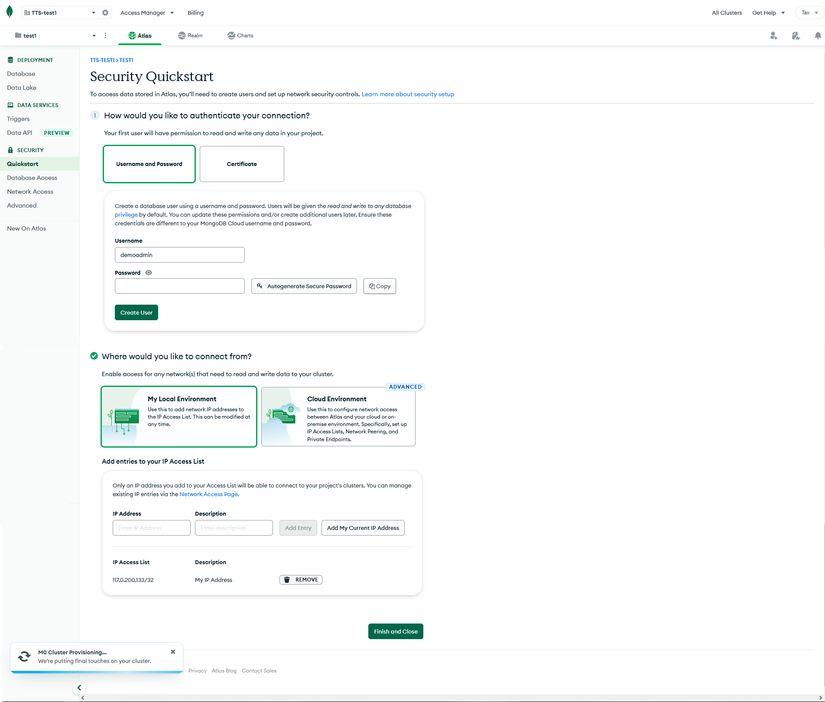Screen dimensions: 825x702
Task: Open organization settings gear icon
Action: click(105, 13)
